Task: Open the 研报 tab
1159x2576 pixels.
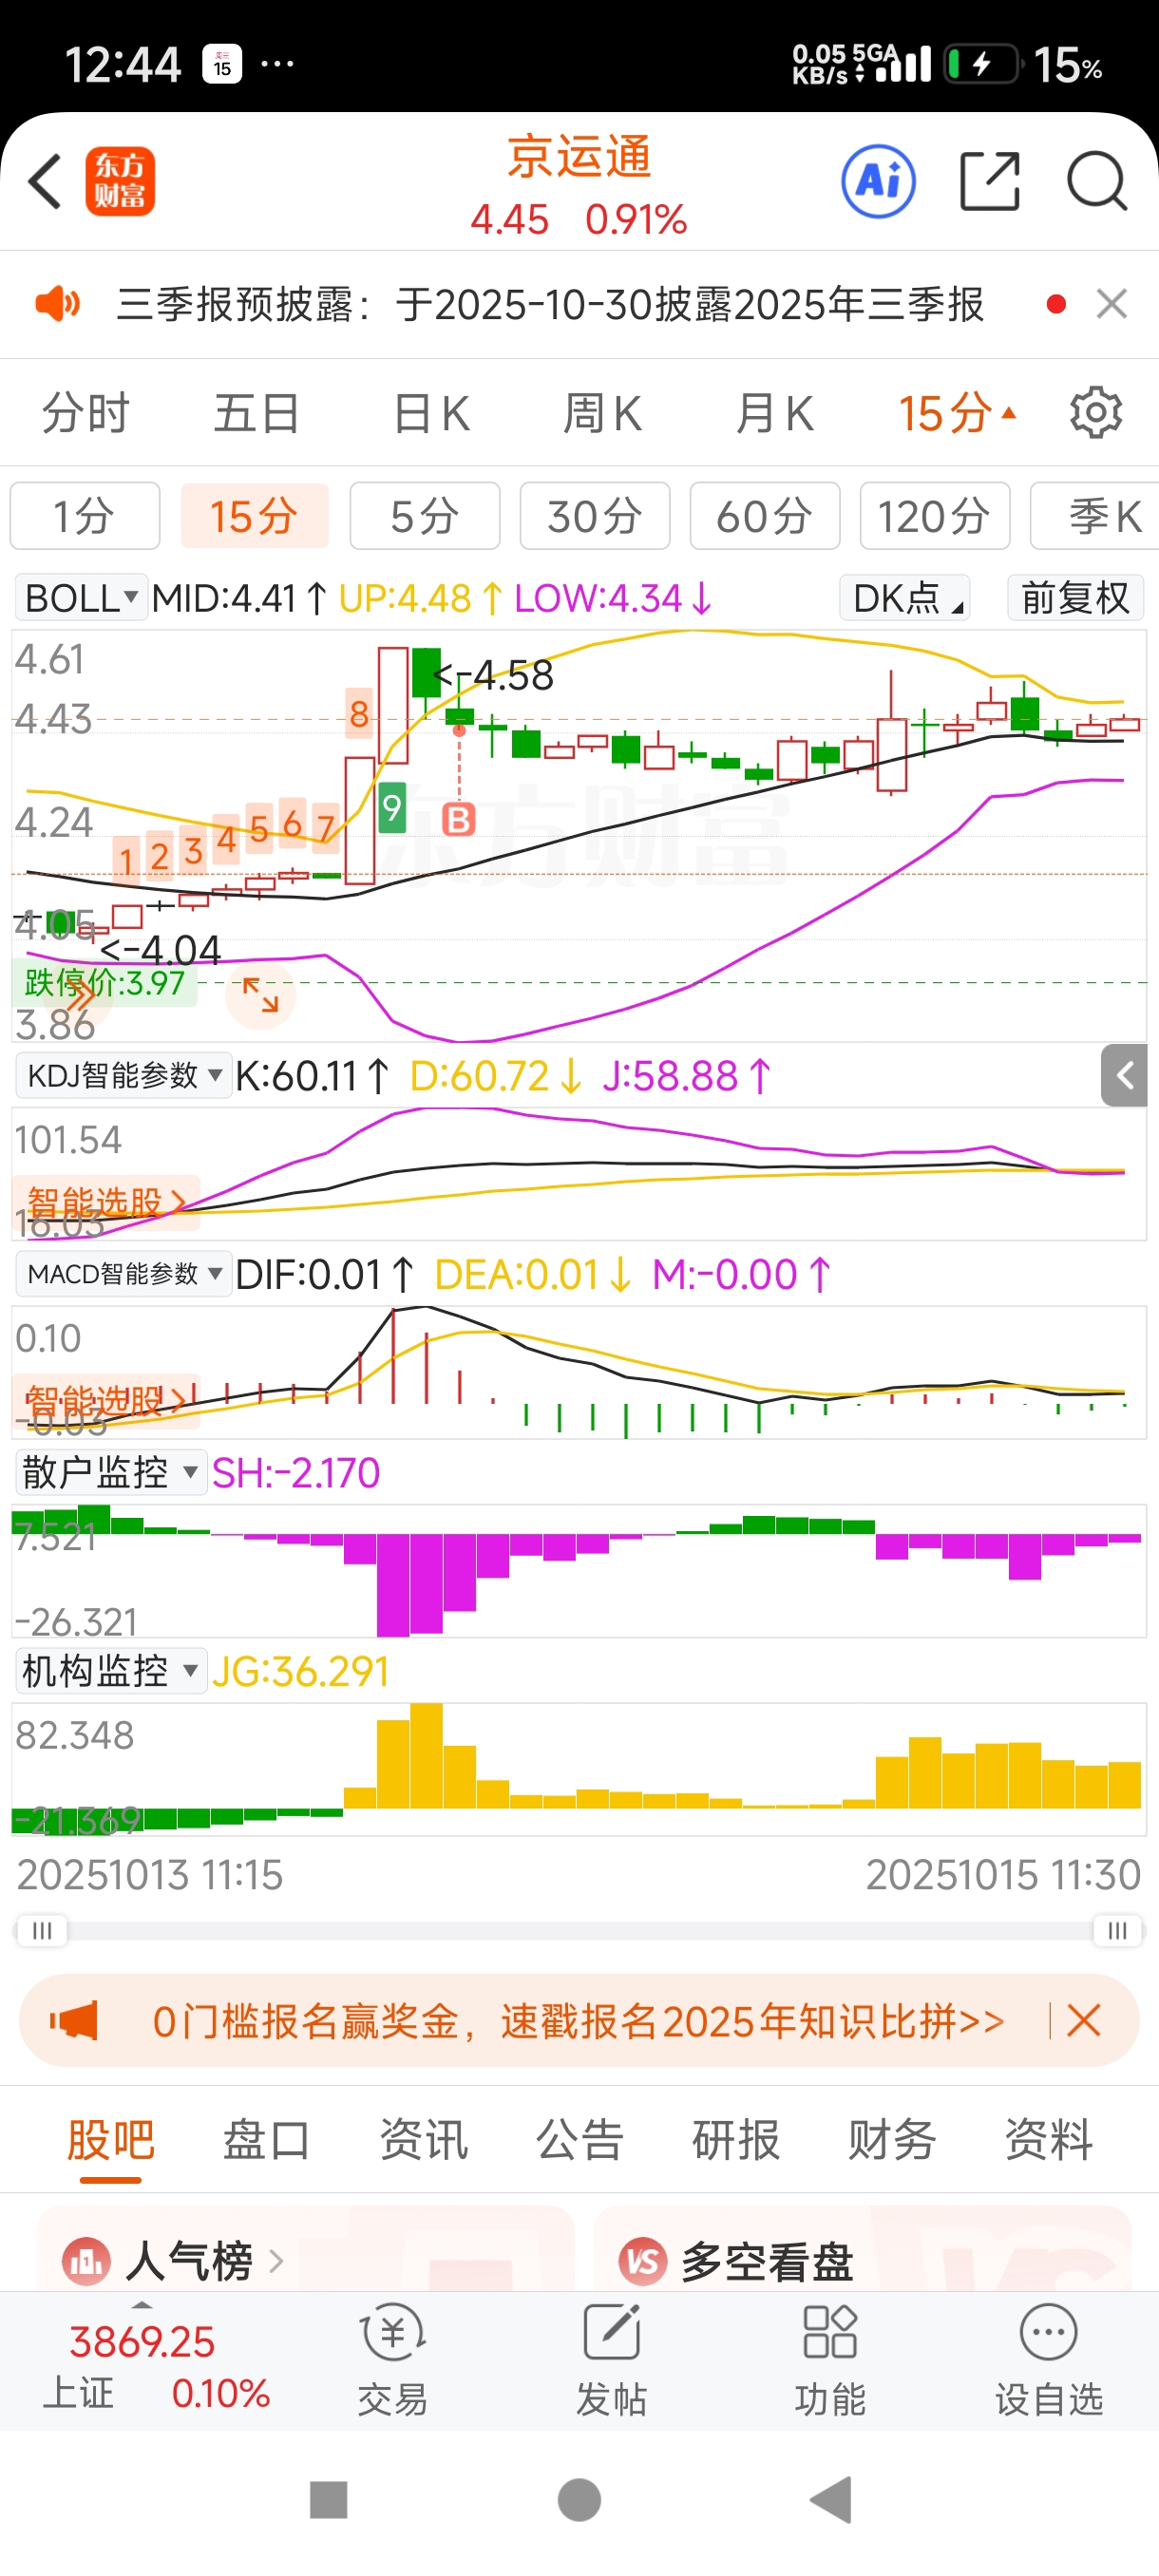Action: point(736,2140)
